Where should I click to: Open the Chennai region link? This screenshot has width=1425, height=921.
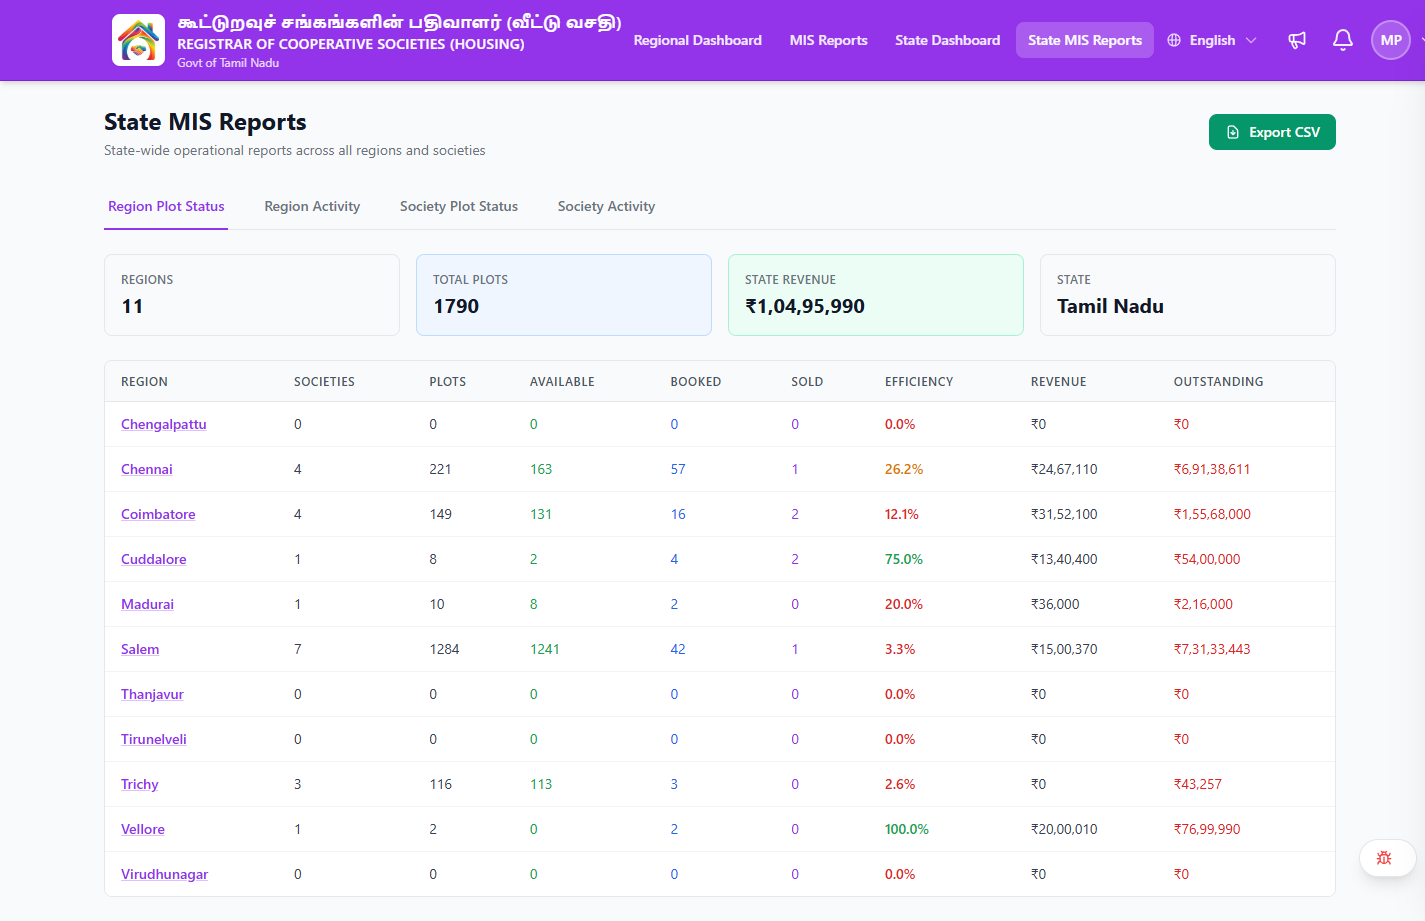pos(147,469)
